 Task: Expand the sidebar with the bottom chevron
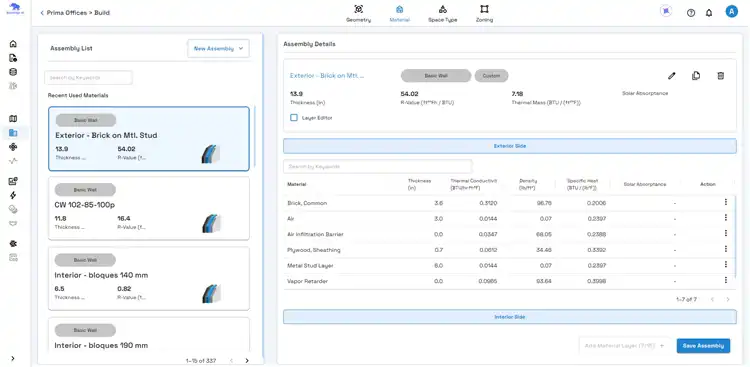tap(13, 358)
